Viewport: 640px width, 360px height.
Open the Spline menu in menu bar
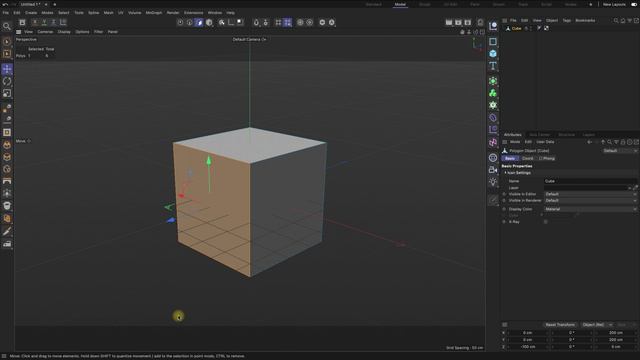93,13
